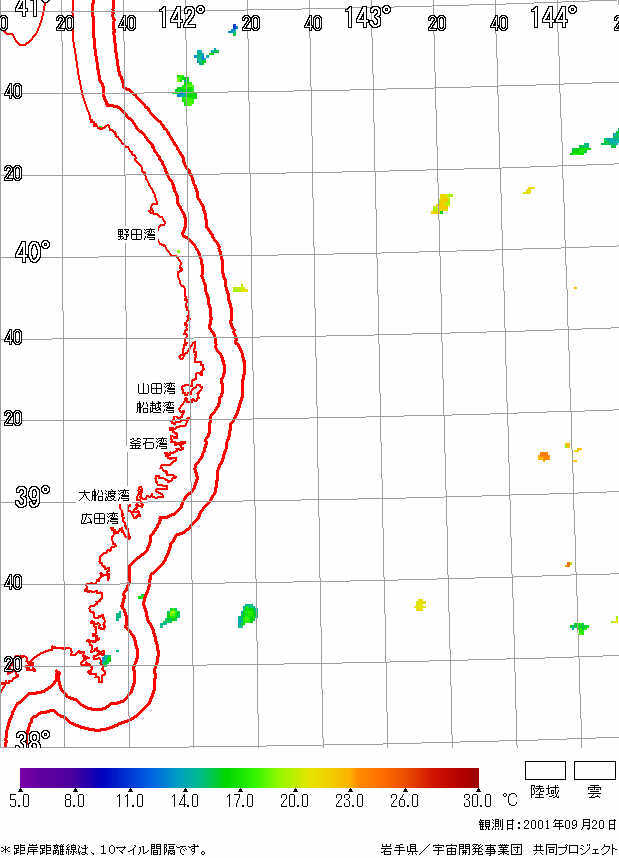Click the 雲 cloud legend box
Screen dimensions: 619x858
point(594,770)
